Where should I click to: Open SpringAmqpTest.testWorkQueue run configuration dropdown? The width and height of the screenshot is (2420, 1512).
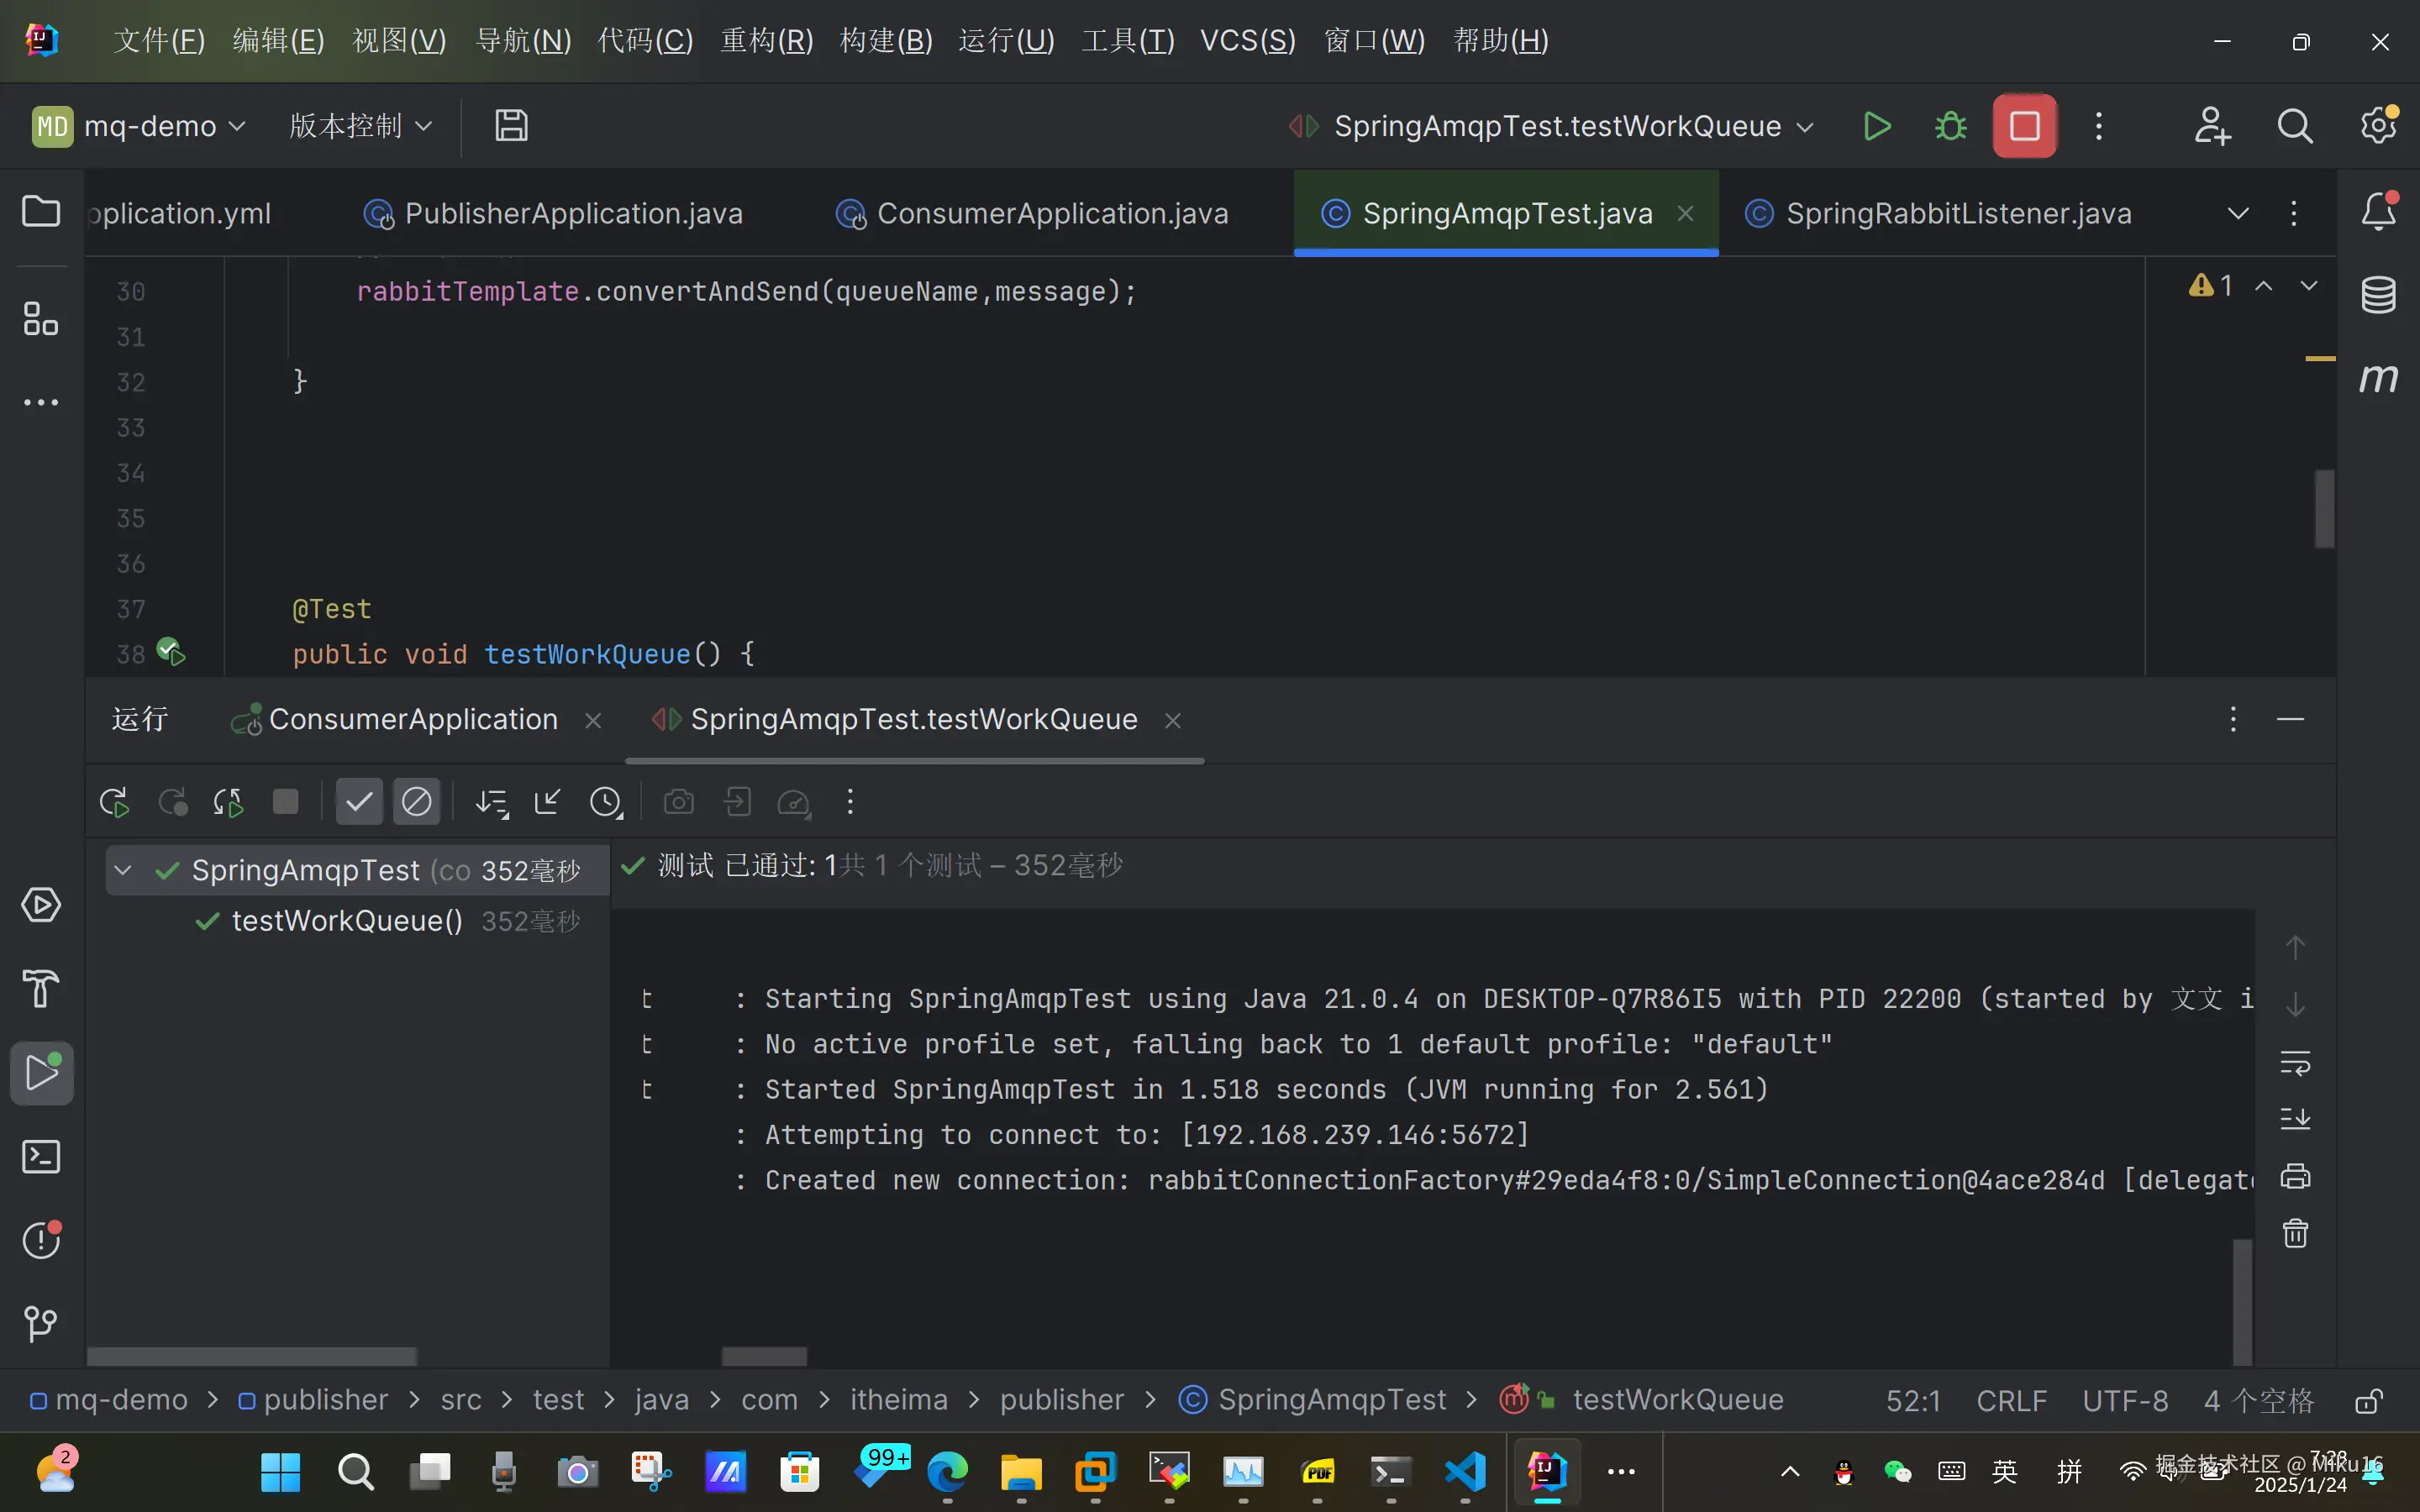point(1556,126)
